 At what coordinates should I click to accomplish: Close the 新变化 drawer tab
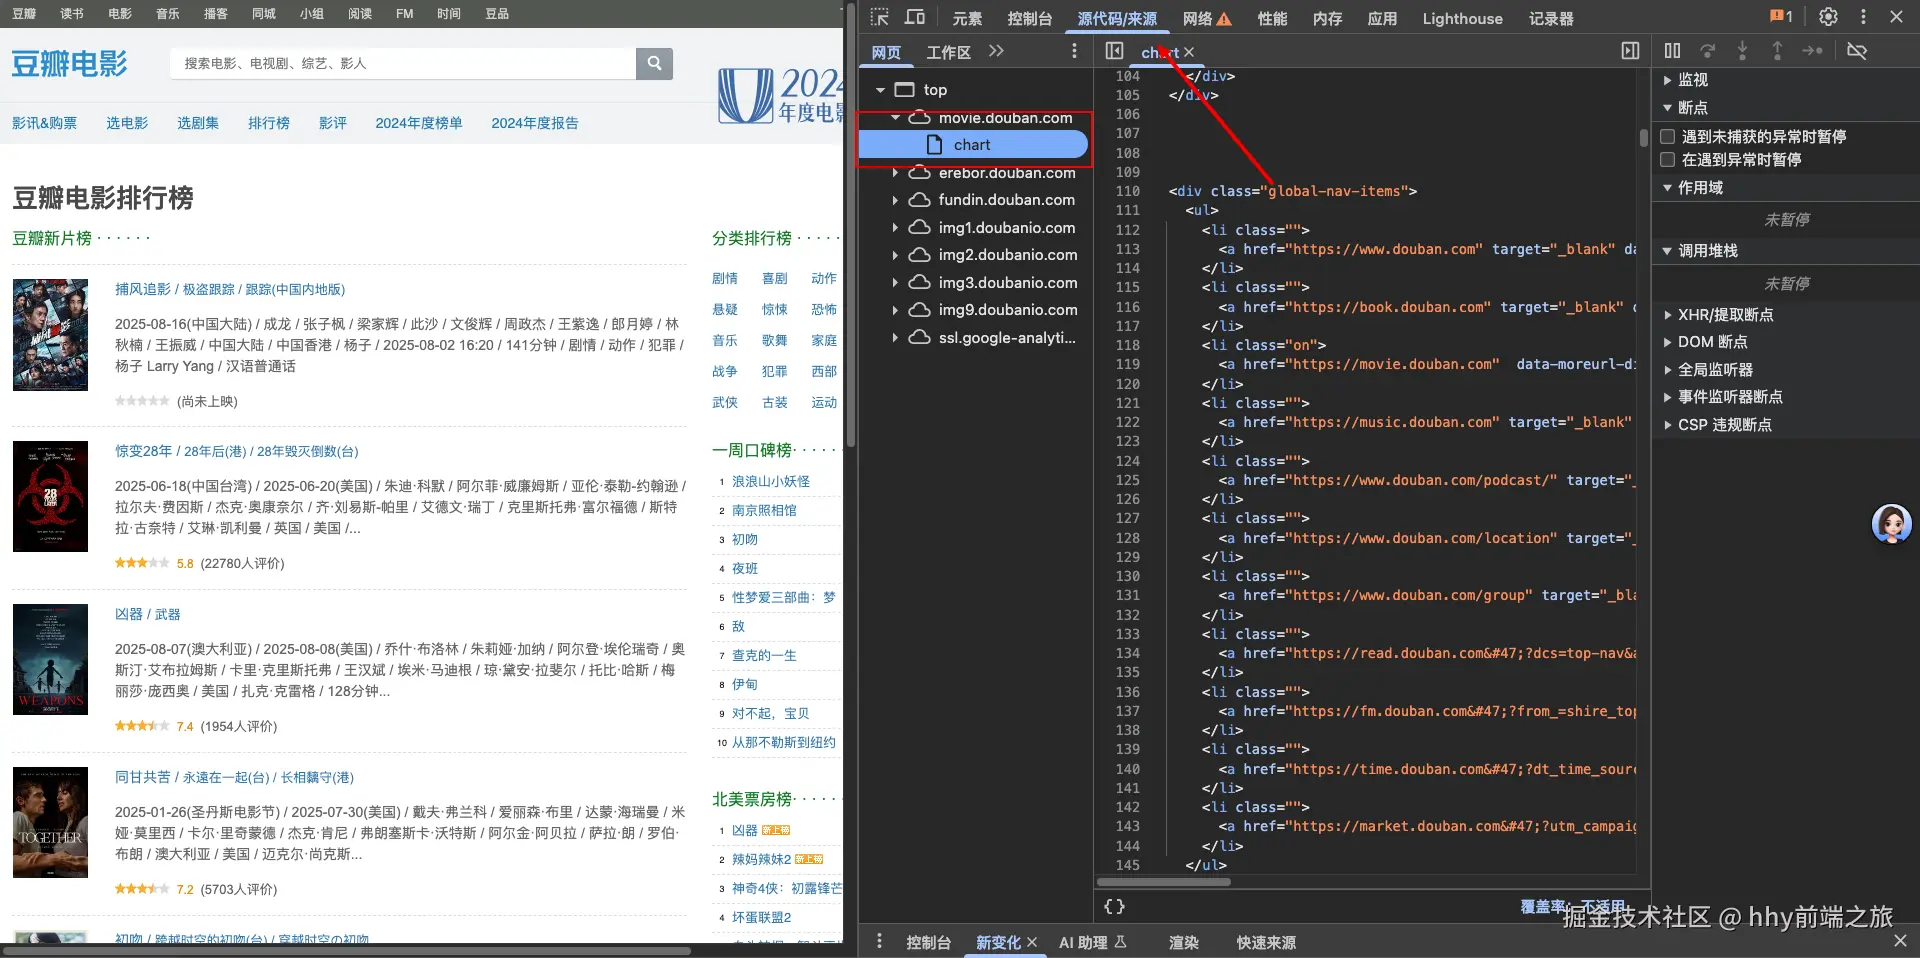pyautogui.click(x=1032, y=942)
